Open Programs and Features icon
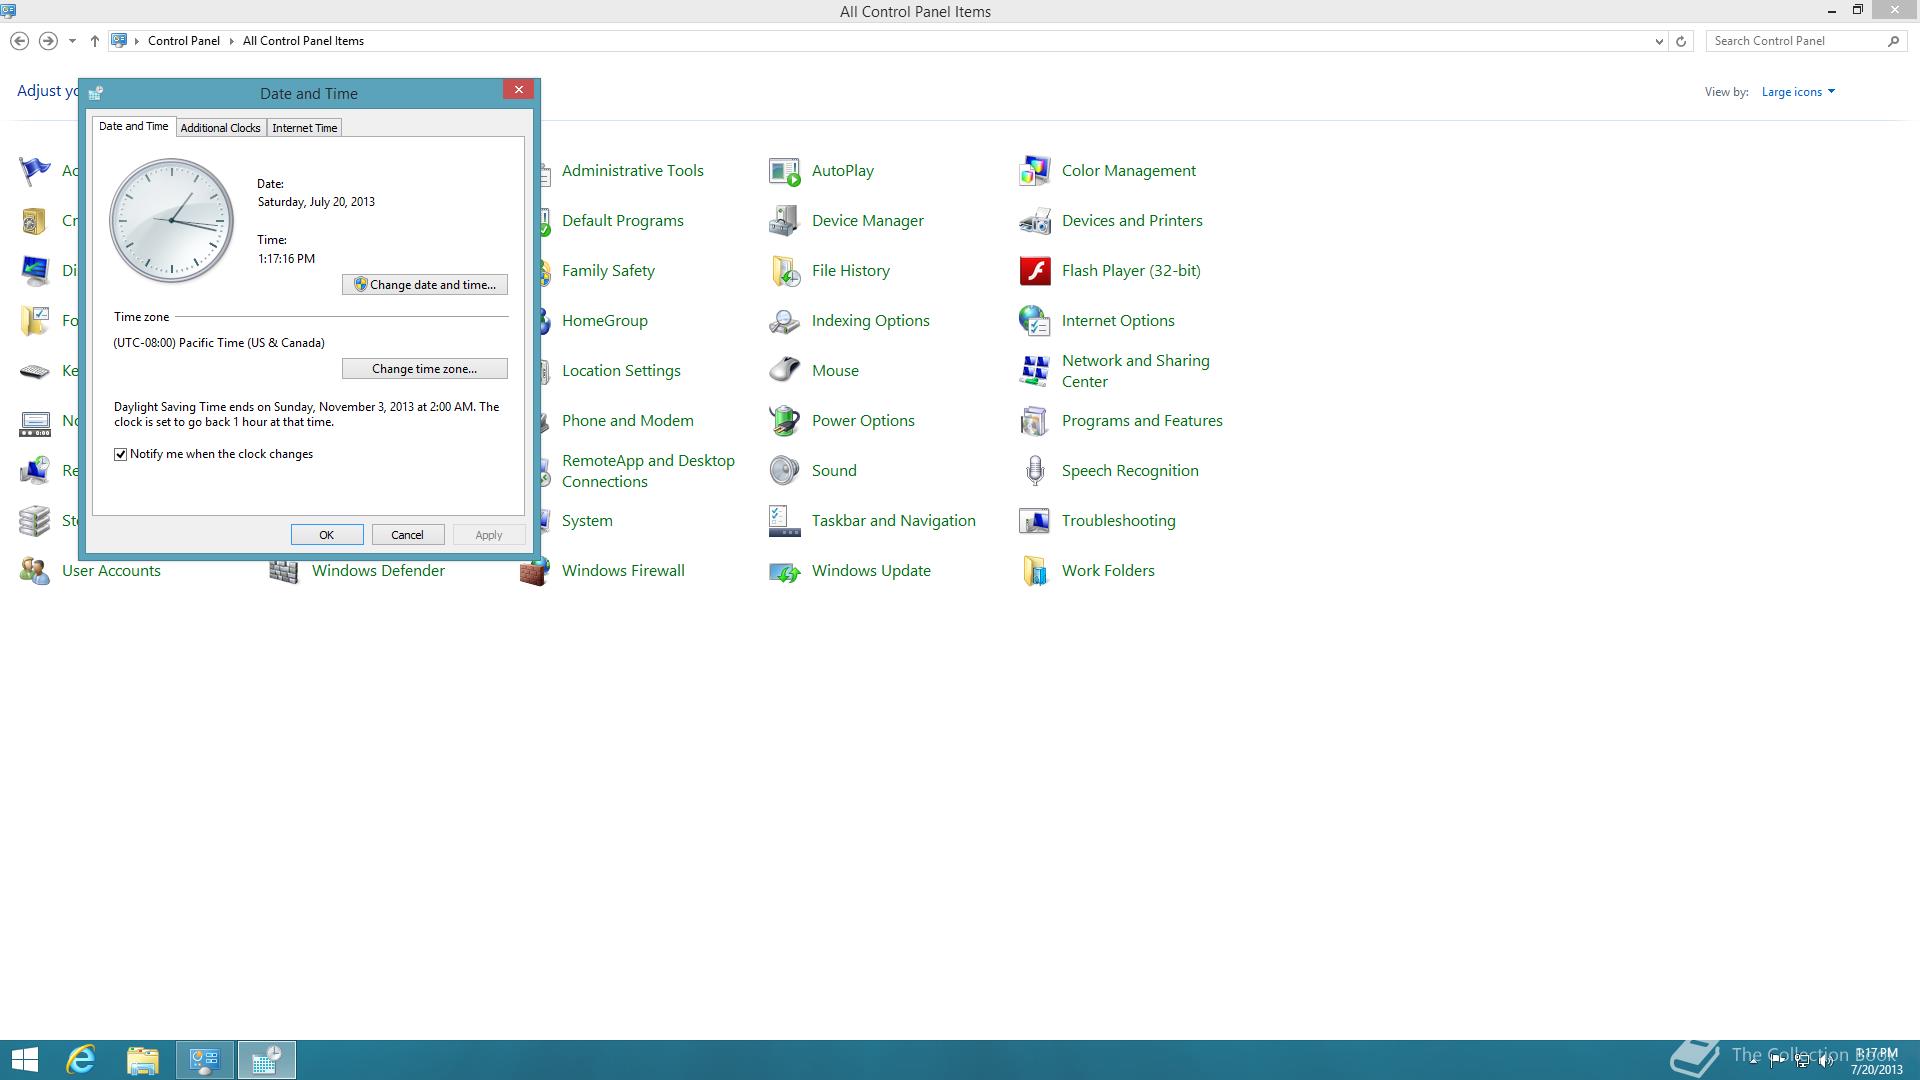Viewport: 1920px width, 1080px height. 1034,421
